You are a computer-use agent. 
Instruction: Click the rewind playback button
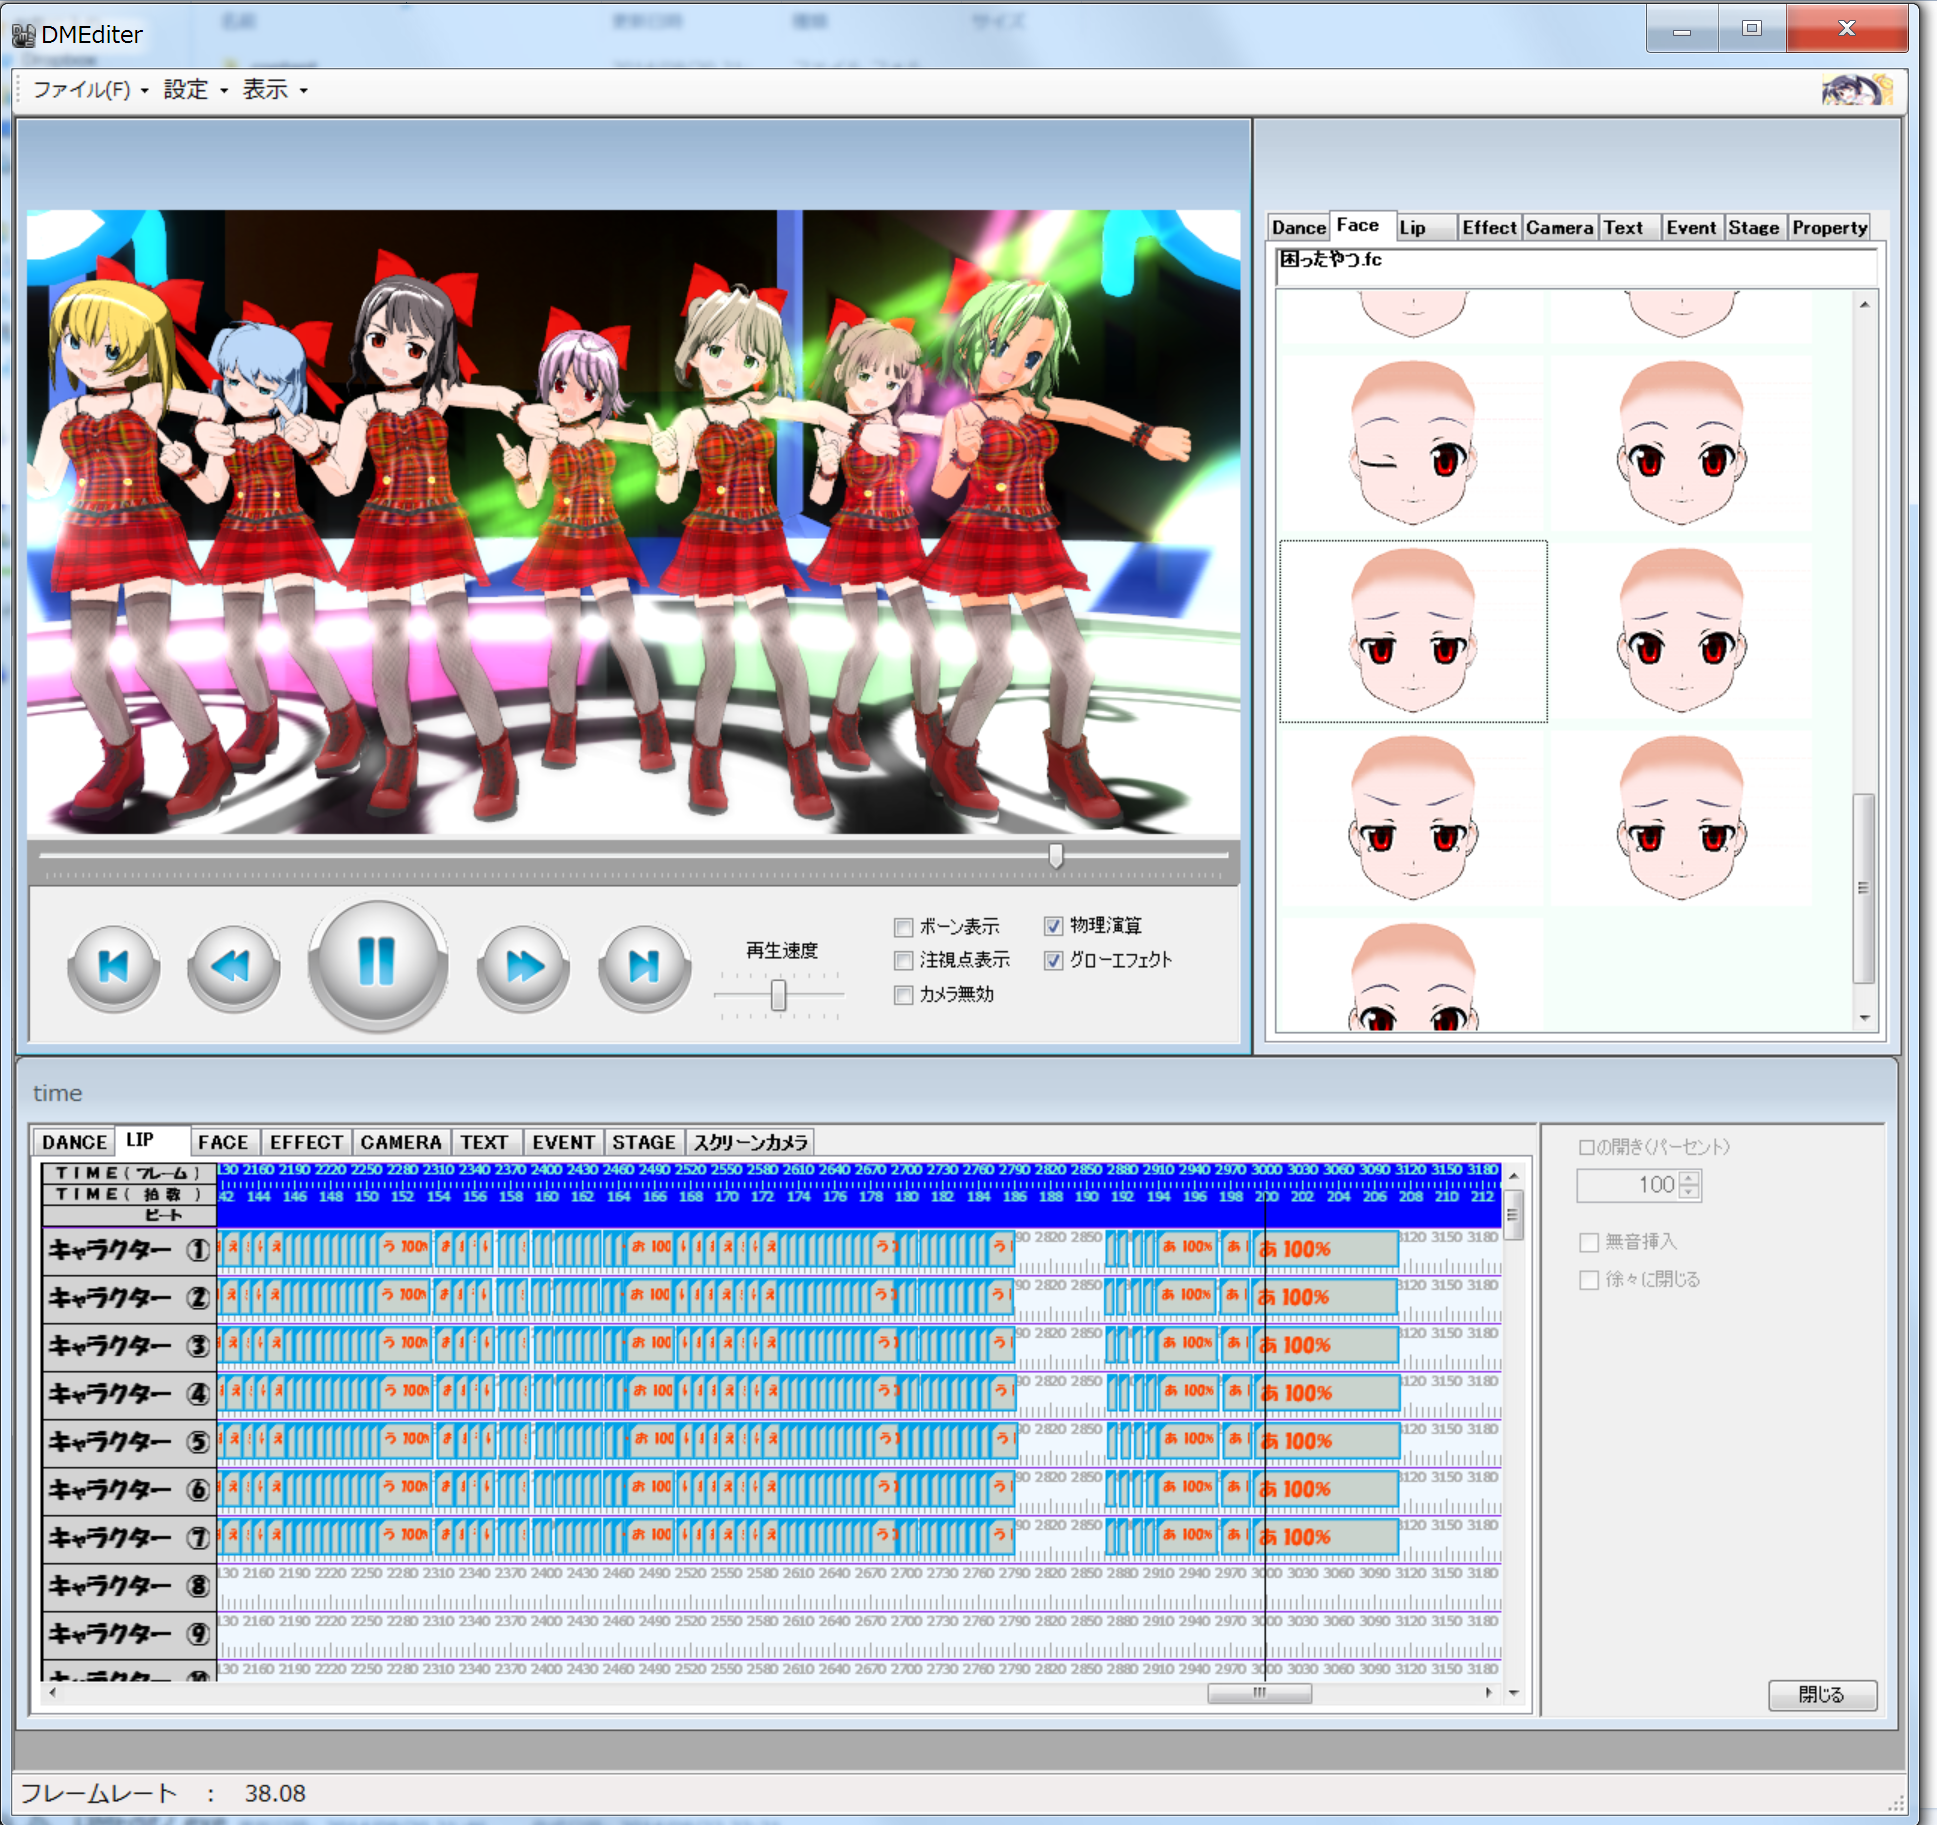234,966
